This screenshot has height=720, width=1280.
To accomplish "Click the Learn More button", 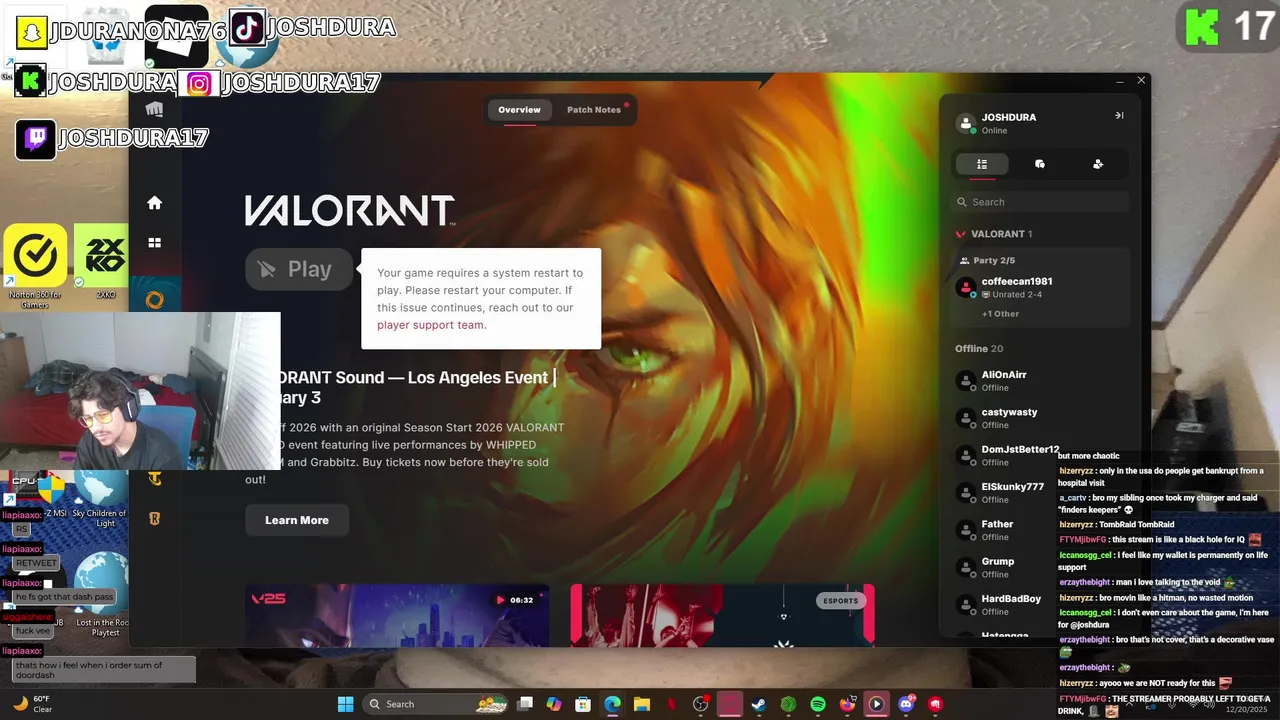I will (x=296, y=520).
